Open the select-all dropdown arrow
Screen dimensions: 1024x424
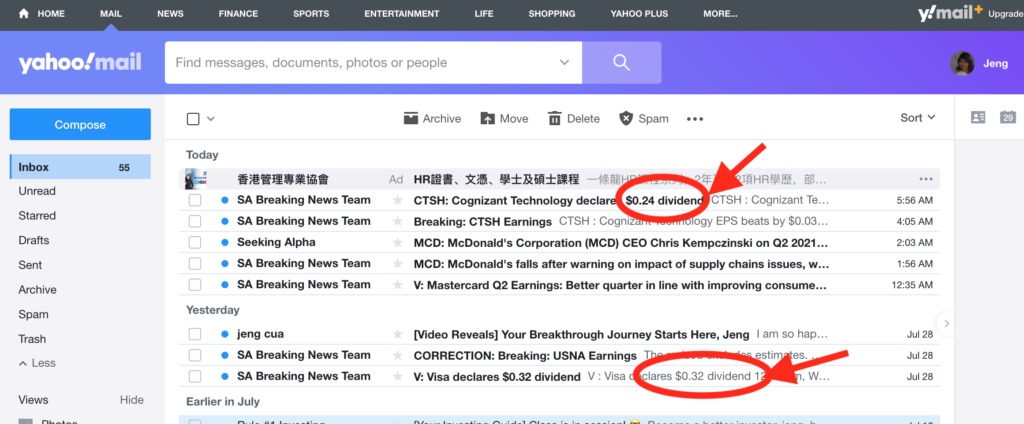pos(210,119)
